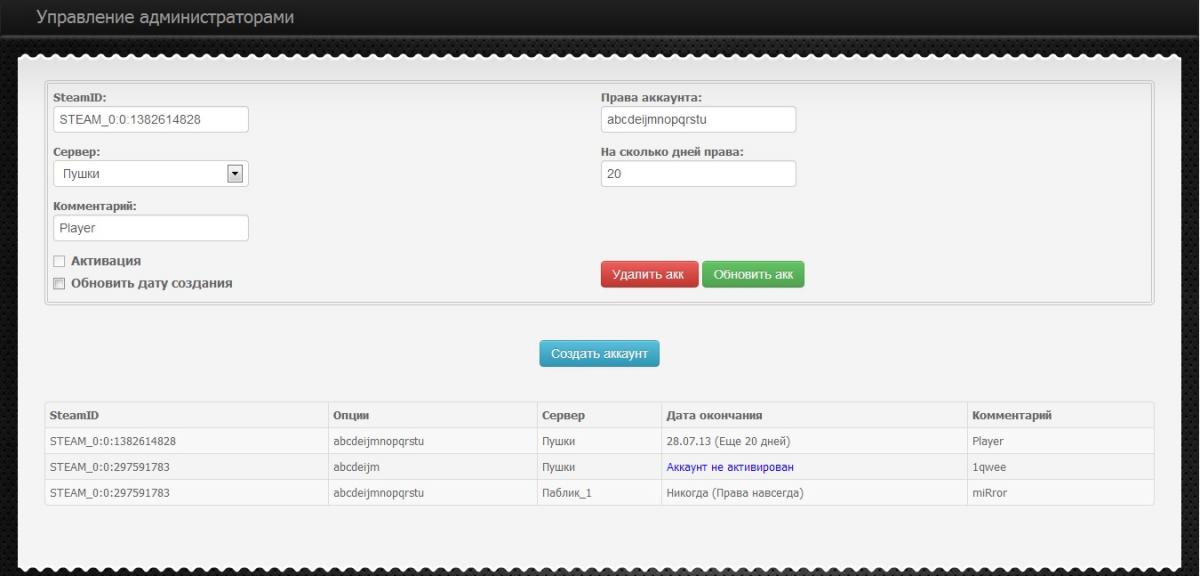Viewport: 1200px width, 576px height.
Task: Click the Права аккаунта input field
Action: [697, 120]
